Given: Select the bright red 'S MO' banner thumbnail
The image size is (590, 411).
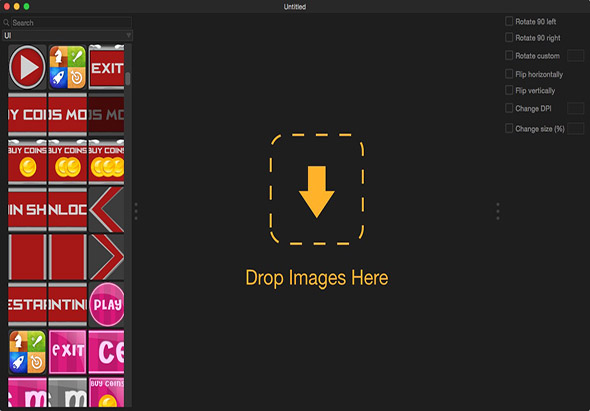Looking at the screenshot, I should coord(67,114).
